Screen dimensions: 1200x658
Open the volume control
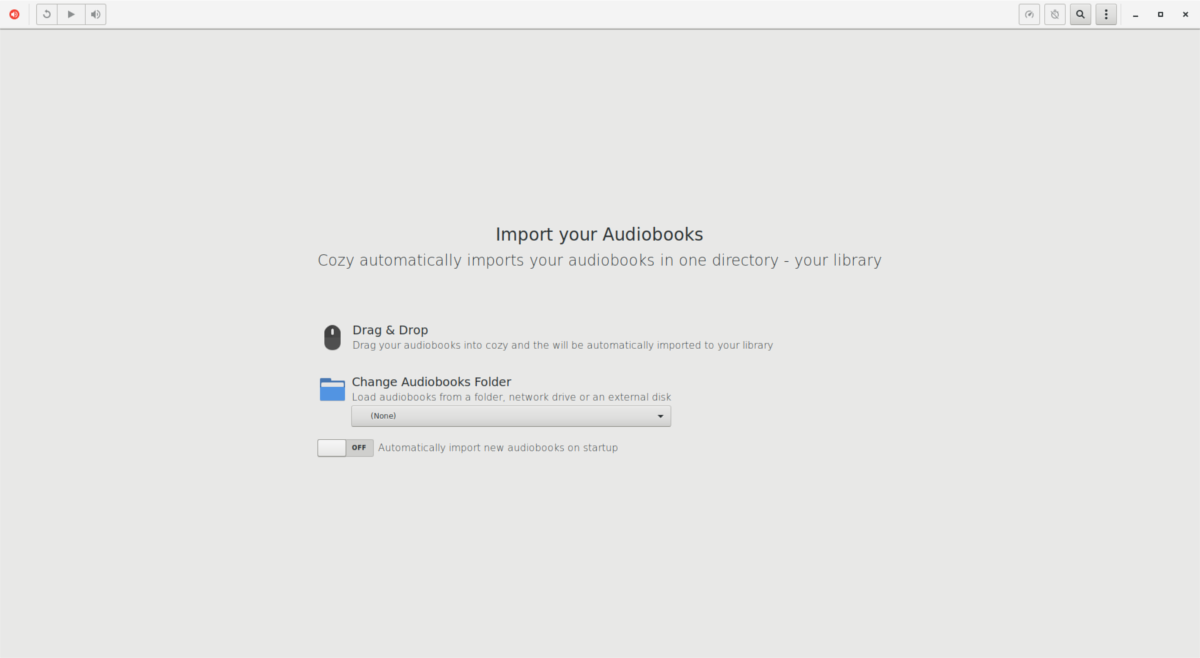[x=95, y=14]
